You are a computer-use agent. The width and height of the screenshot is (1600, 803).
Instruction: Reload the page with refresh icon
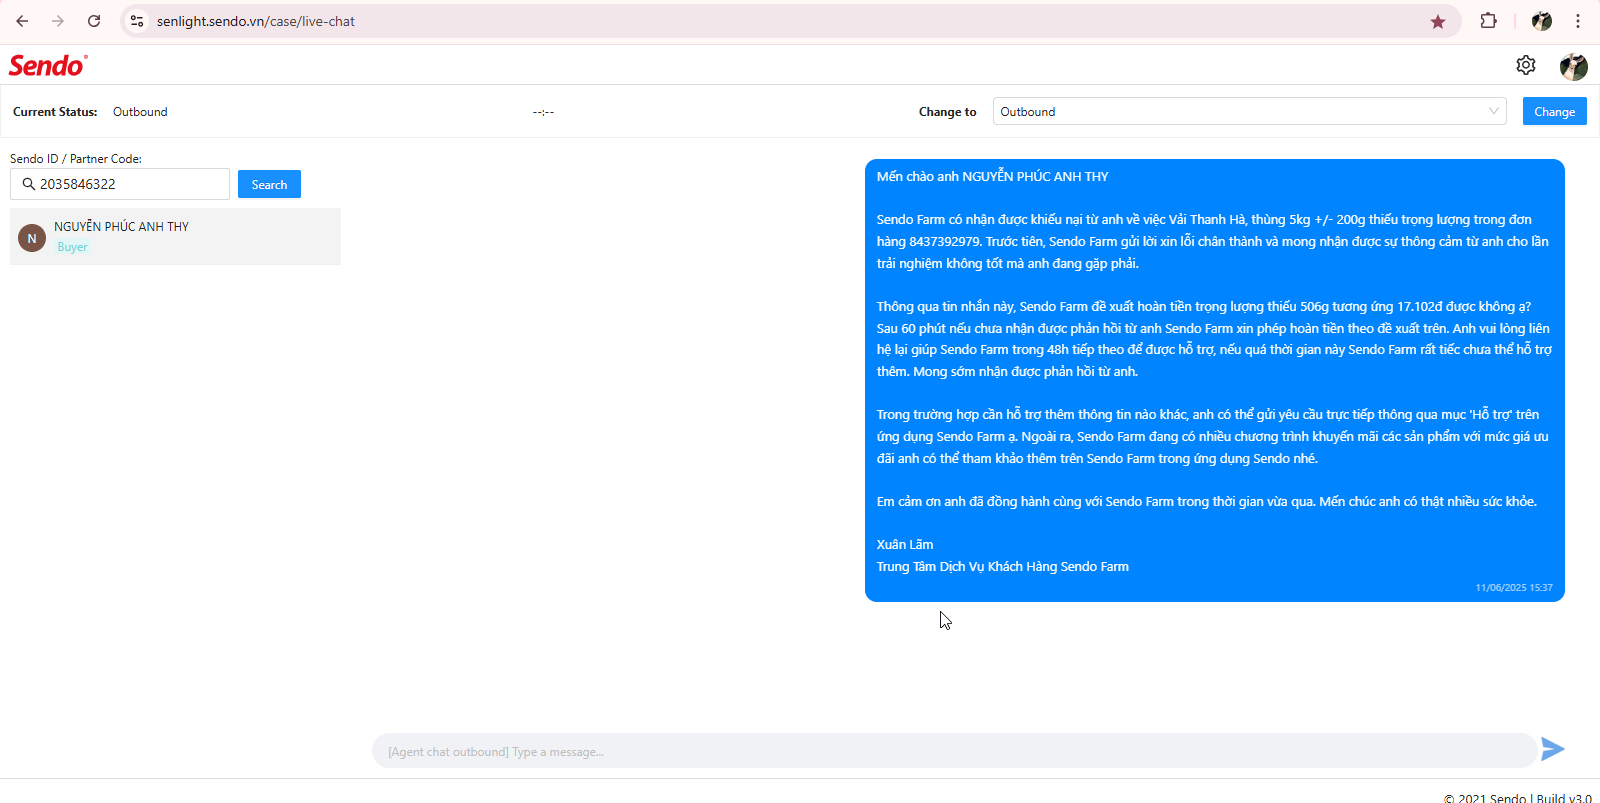click(94, 21)
